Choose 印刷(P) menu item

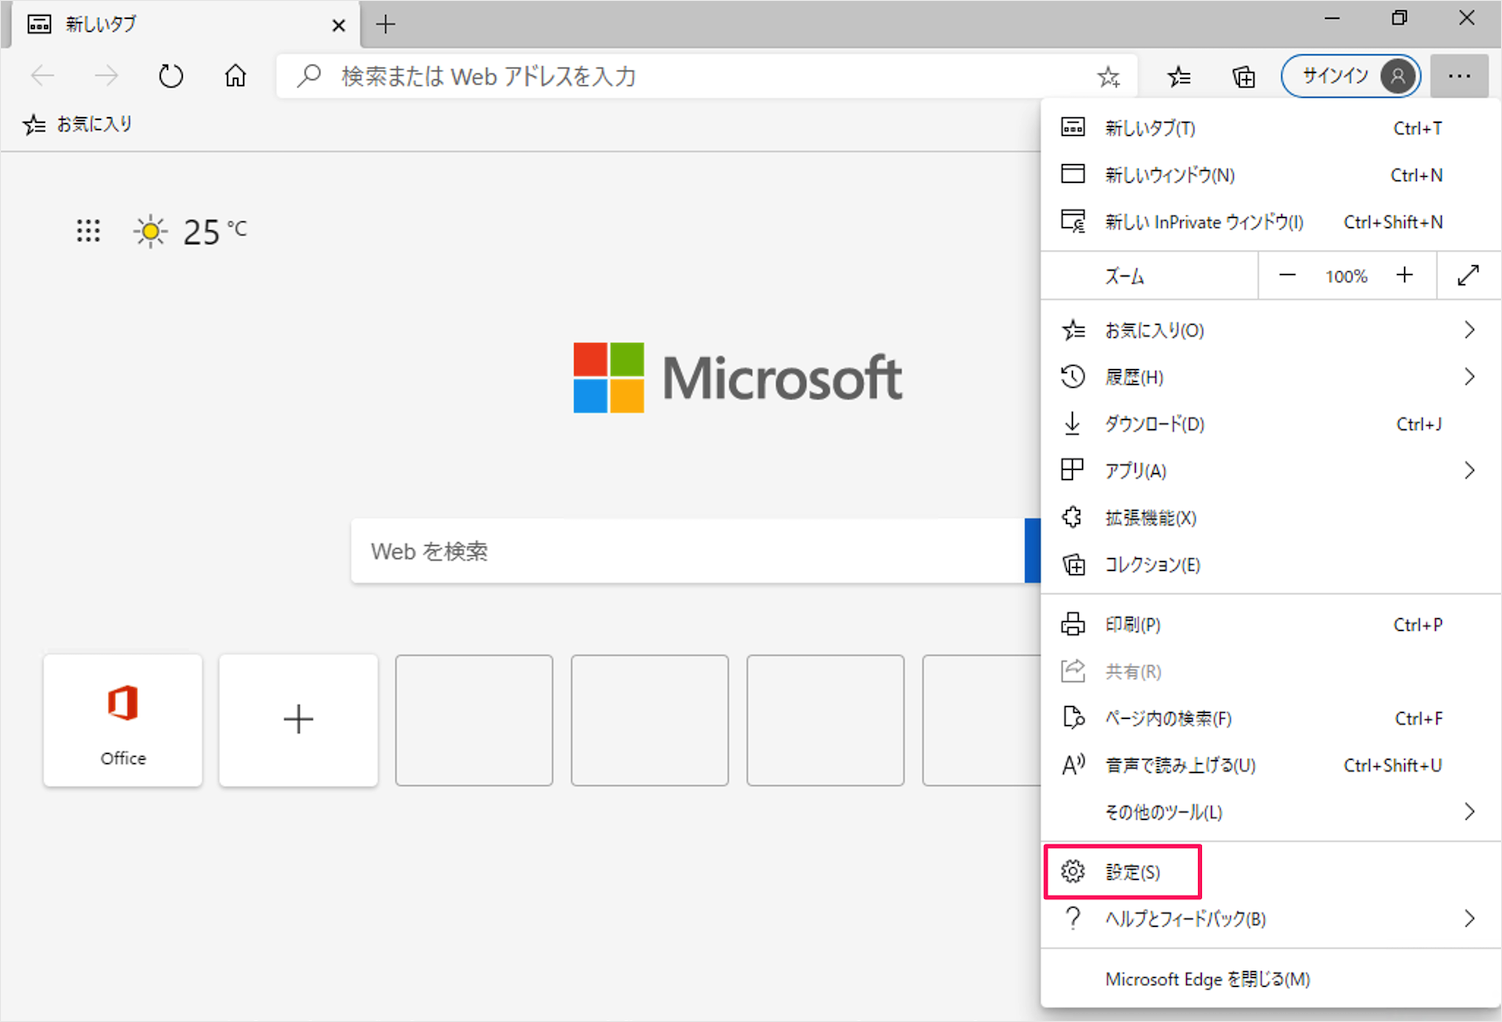(x=1270, y=625)
